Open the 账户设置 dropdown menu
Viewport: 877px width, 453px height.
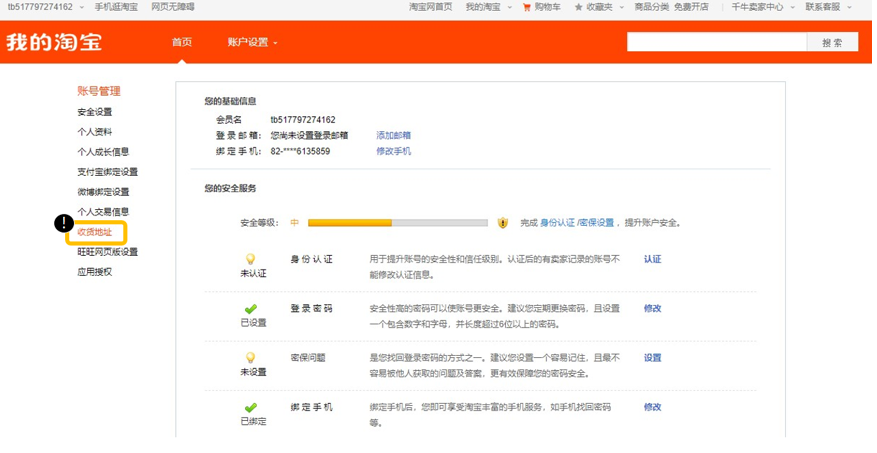click(x=252, y=42)
